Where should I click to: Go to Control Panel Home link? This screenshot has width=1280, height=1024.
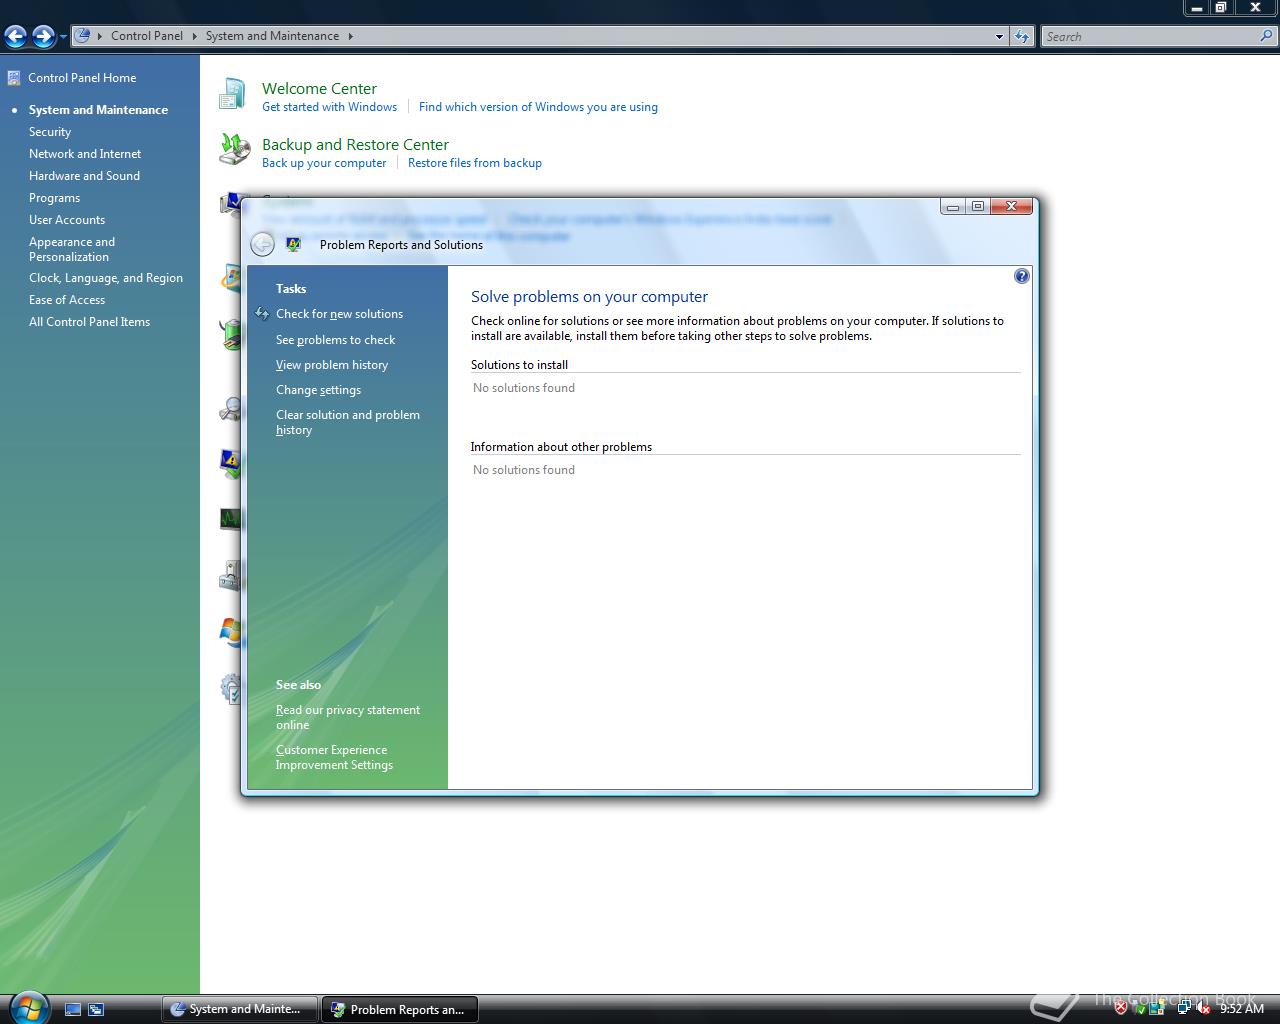click(x=82, y=78)
